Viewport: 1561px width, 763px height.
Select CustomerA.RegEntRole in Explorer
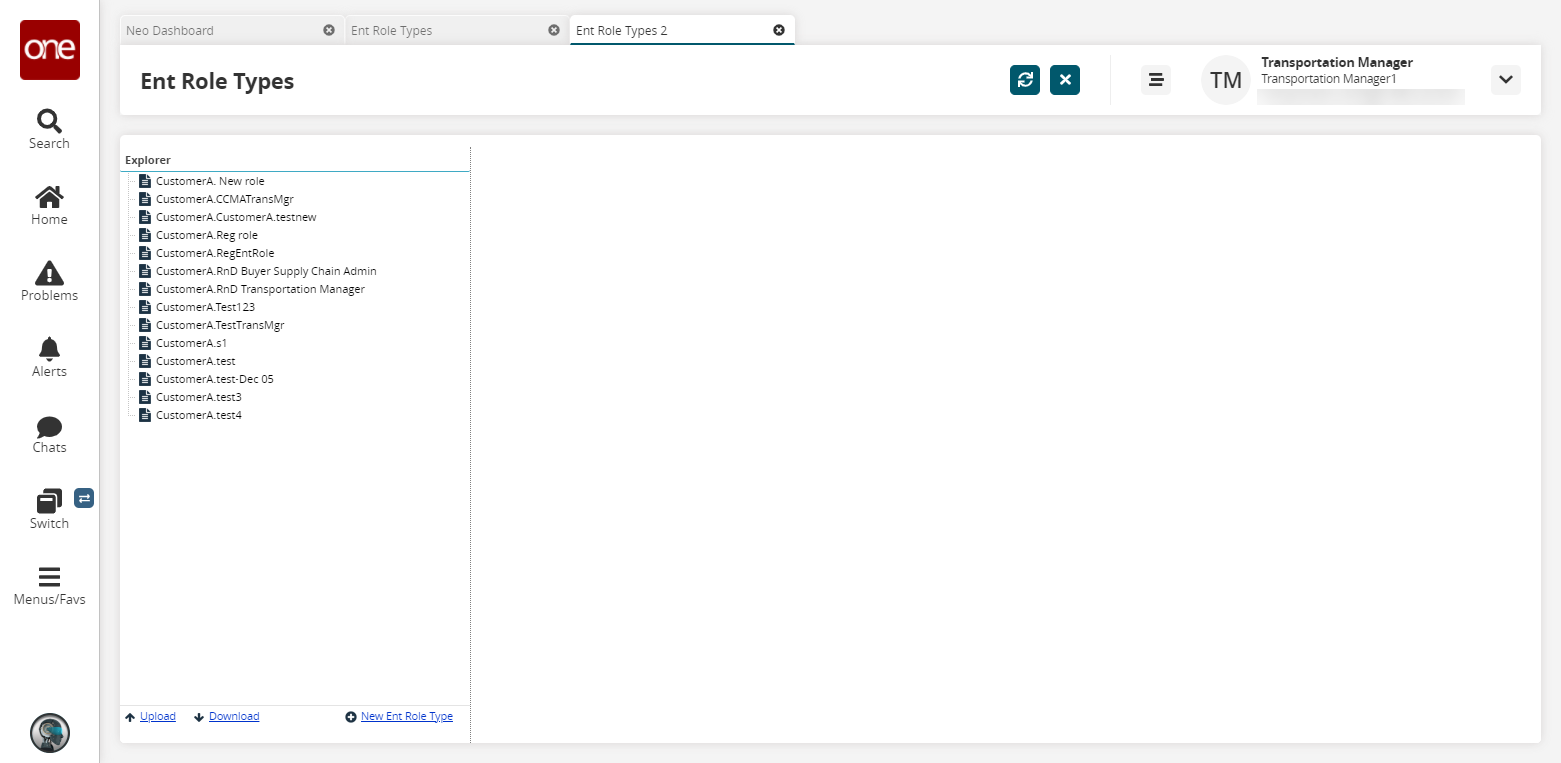pos(215,253)
